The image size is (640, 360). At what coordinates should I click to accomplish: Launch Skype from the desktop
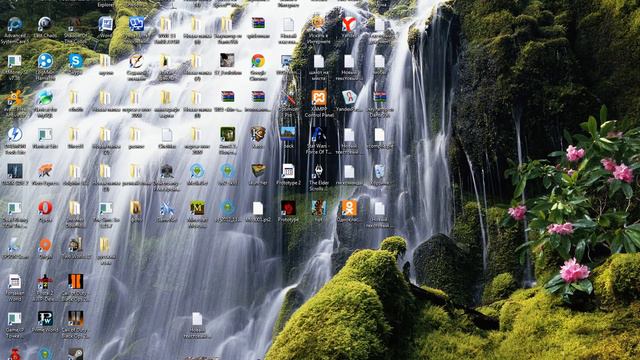[76, 61]
